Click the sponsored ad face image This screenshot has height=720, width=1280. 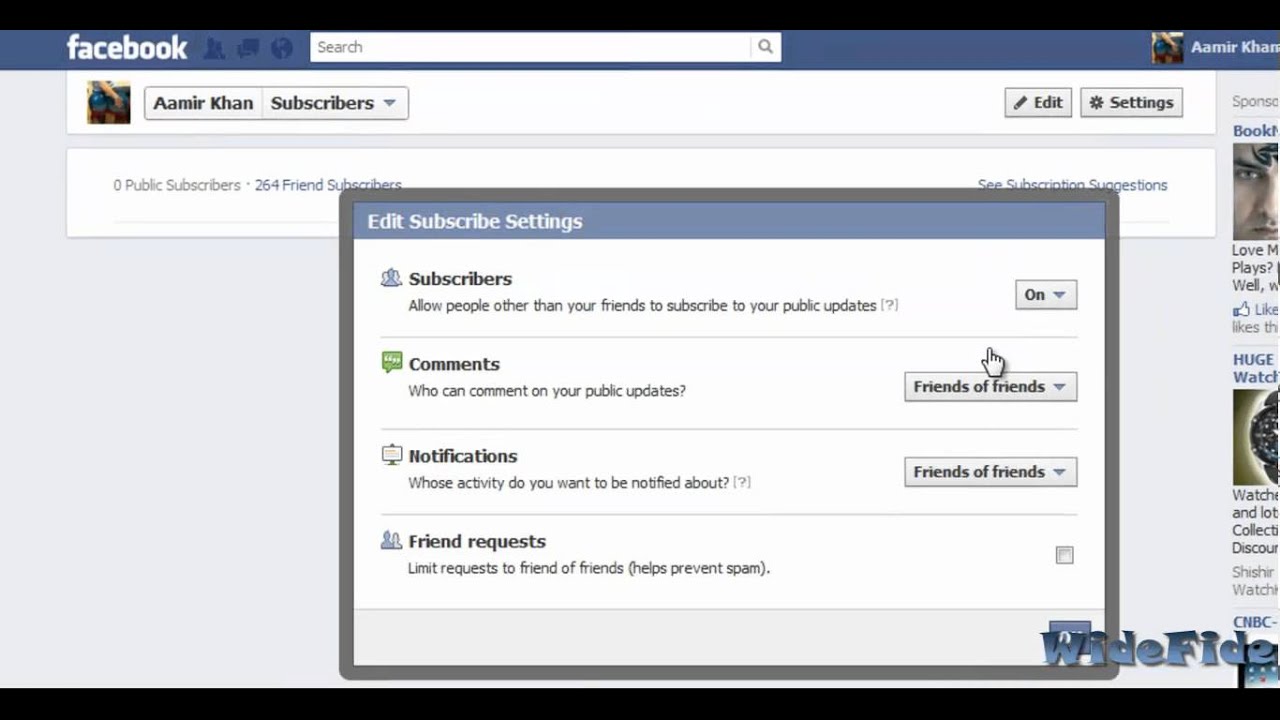click(1256, 192)
